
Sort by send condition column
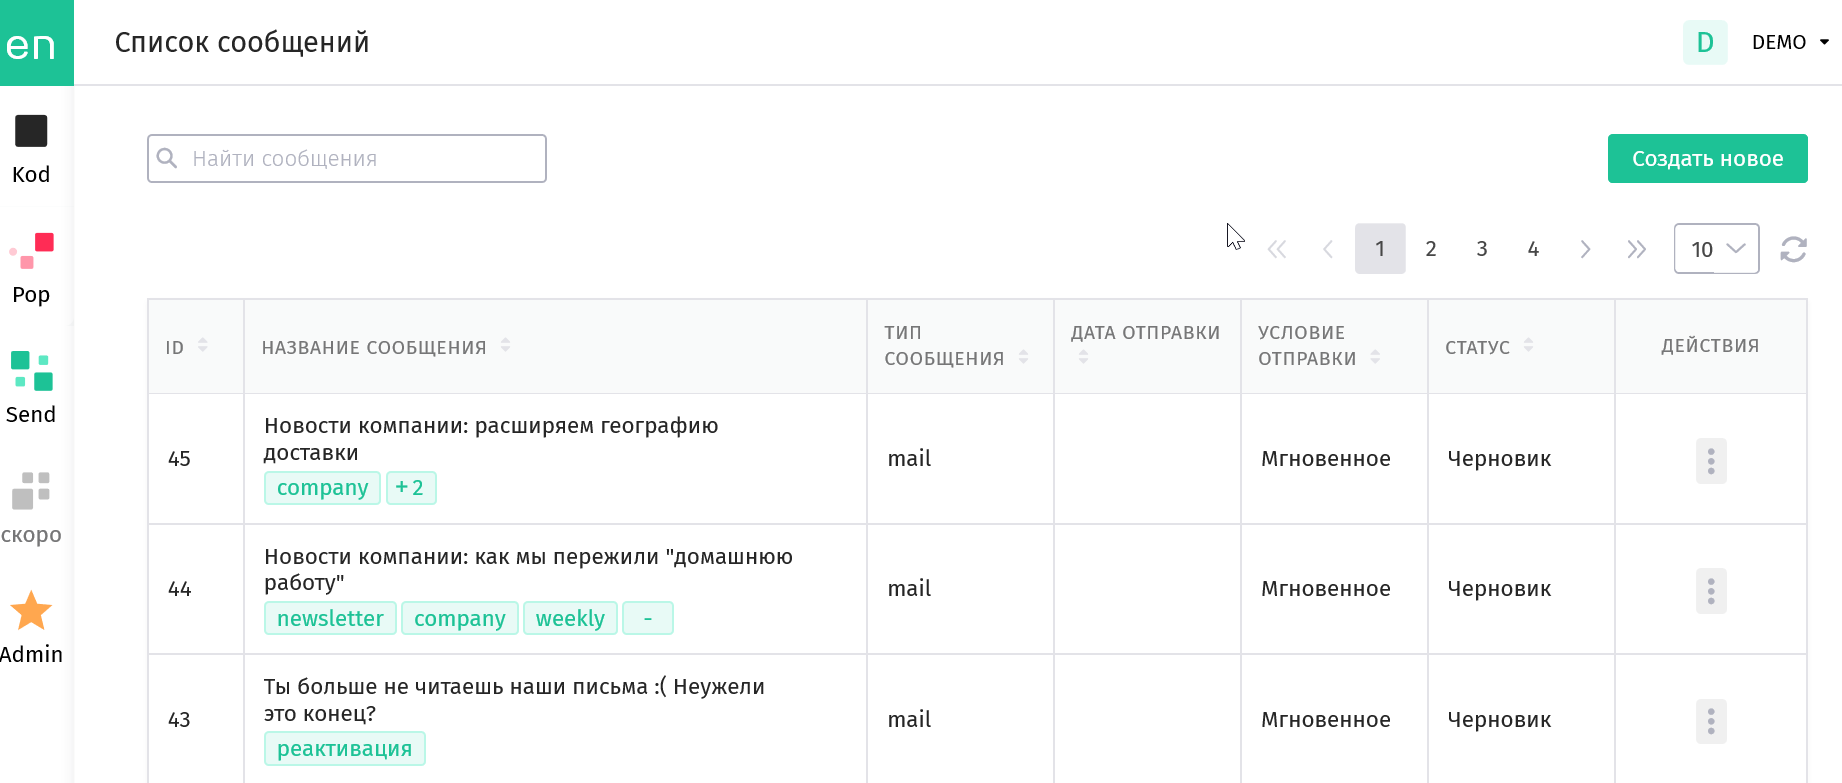1375,357
